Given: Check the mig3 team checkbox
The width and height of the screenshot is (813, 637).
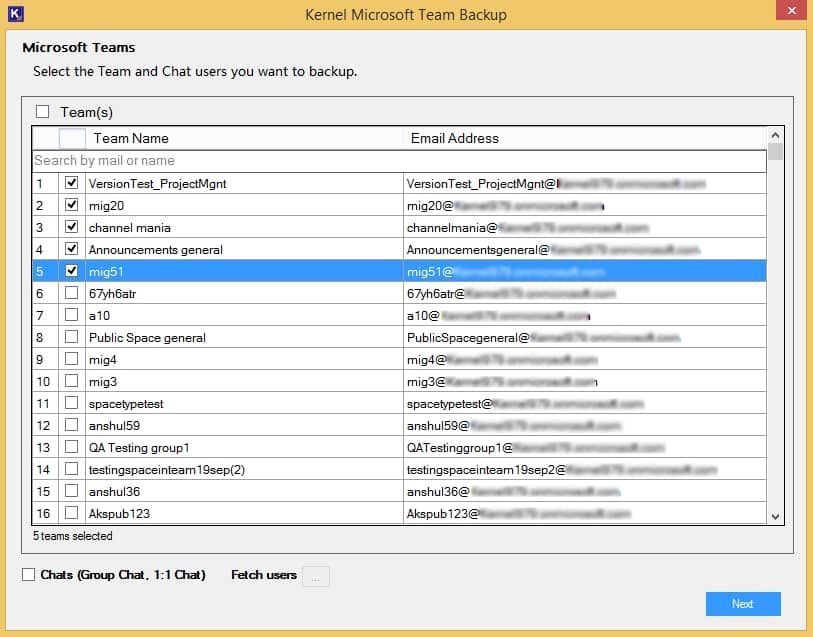Looking at the screenshot, I should (x=72, y=381).
